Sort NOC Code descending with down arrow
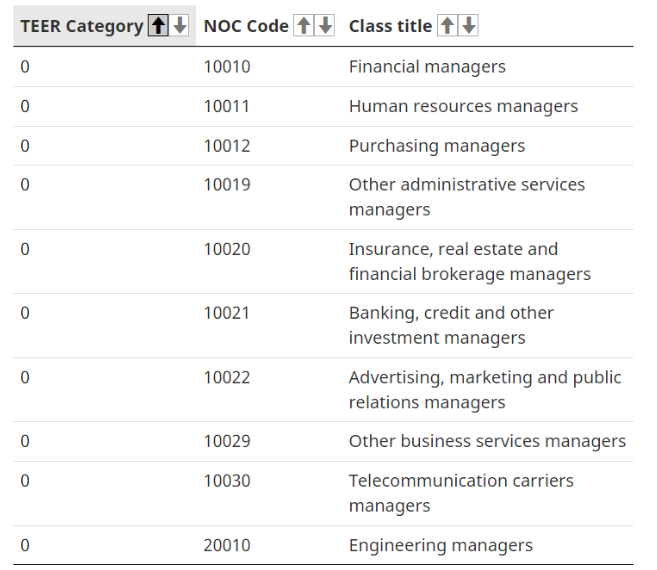The height and width of the screenshot is (570, 657). (325, 26)
